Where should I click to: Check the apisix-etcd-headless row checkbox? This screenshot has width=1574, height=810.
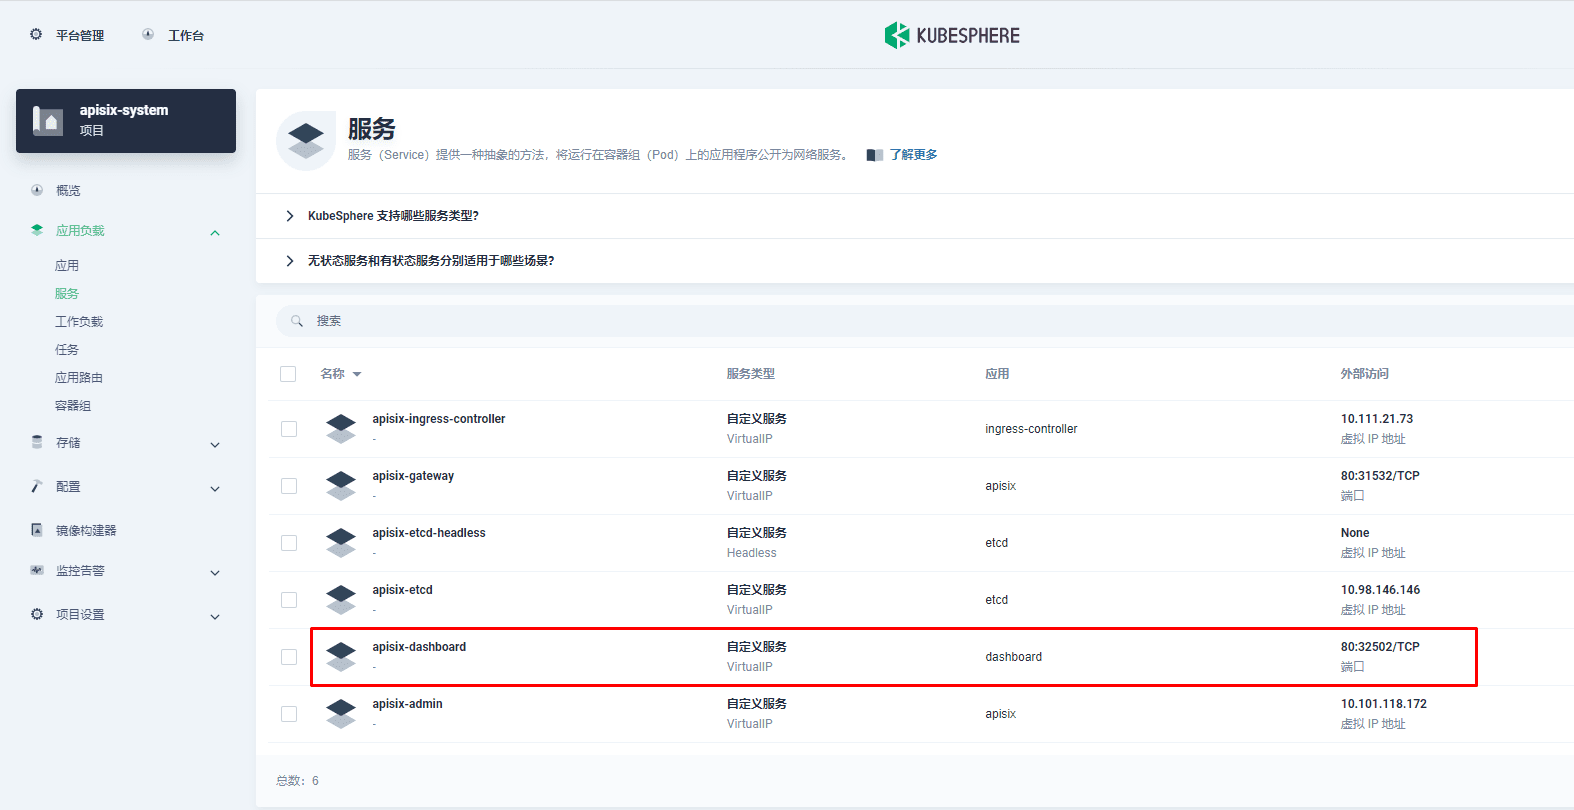[289, 543]
